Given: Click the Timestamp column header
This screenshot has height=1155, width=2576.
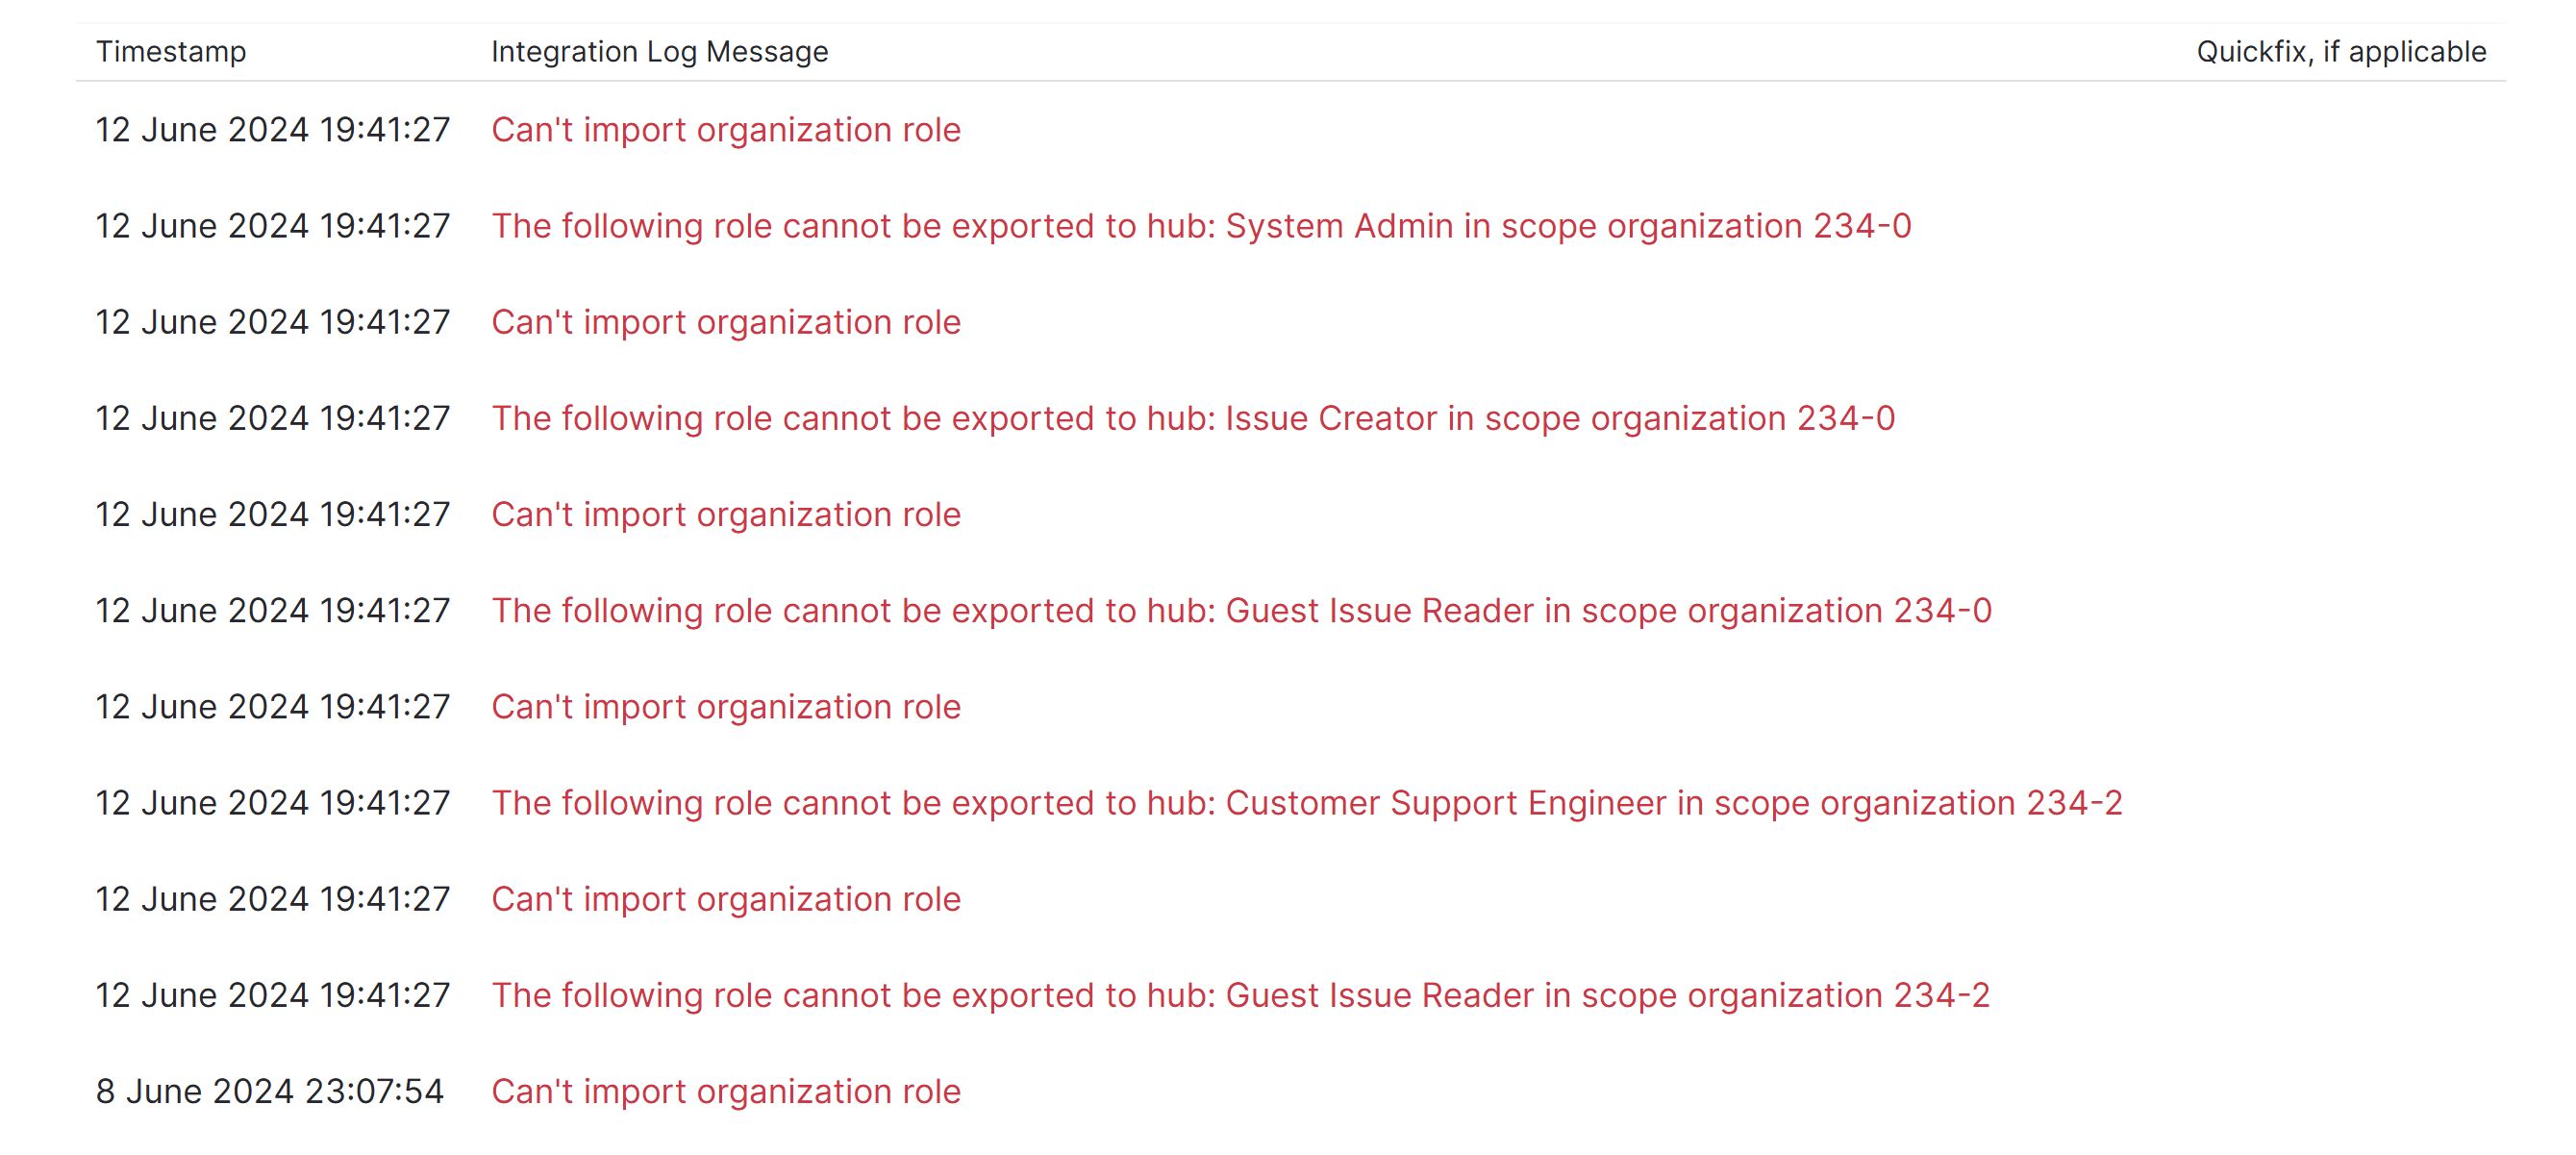Looking at the screenshot, I should 171,52.
